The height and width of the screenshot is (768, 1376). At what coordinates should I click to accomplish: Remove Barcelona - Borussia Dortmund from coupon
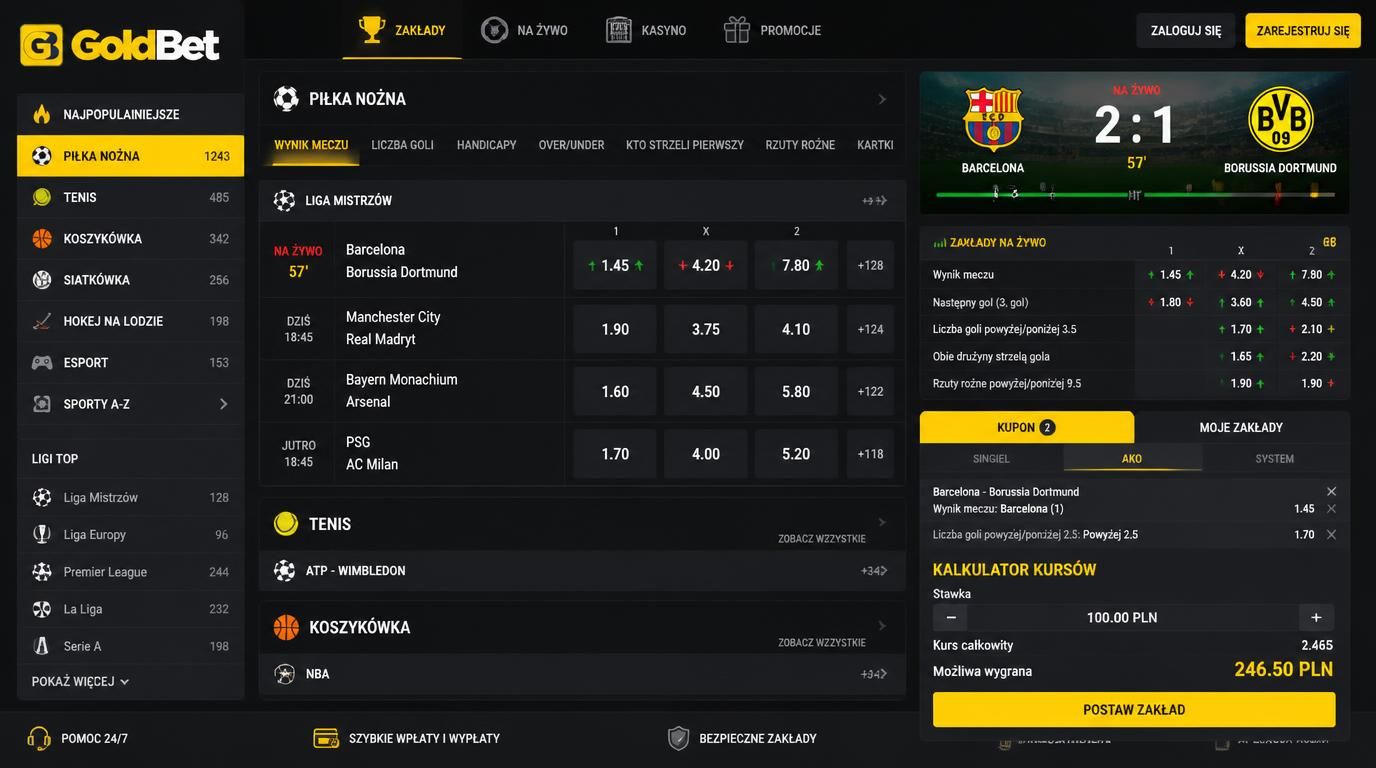point(1331,491)
